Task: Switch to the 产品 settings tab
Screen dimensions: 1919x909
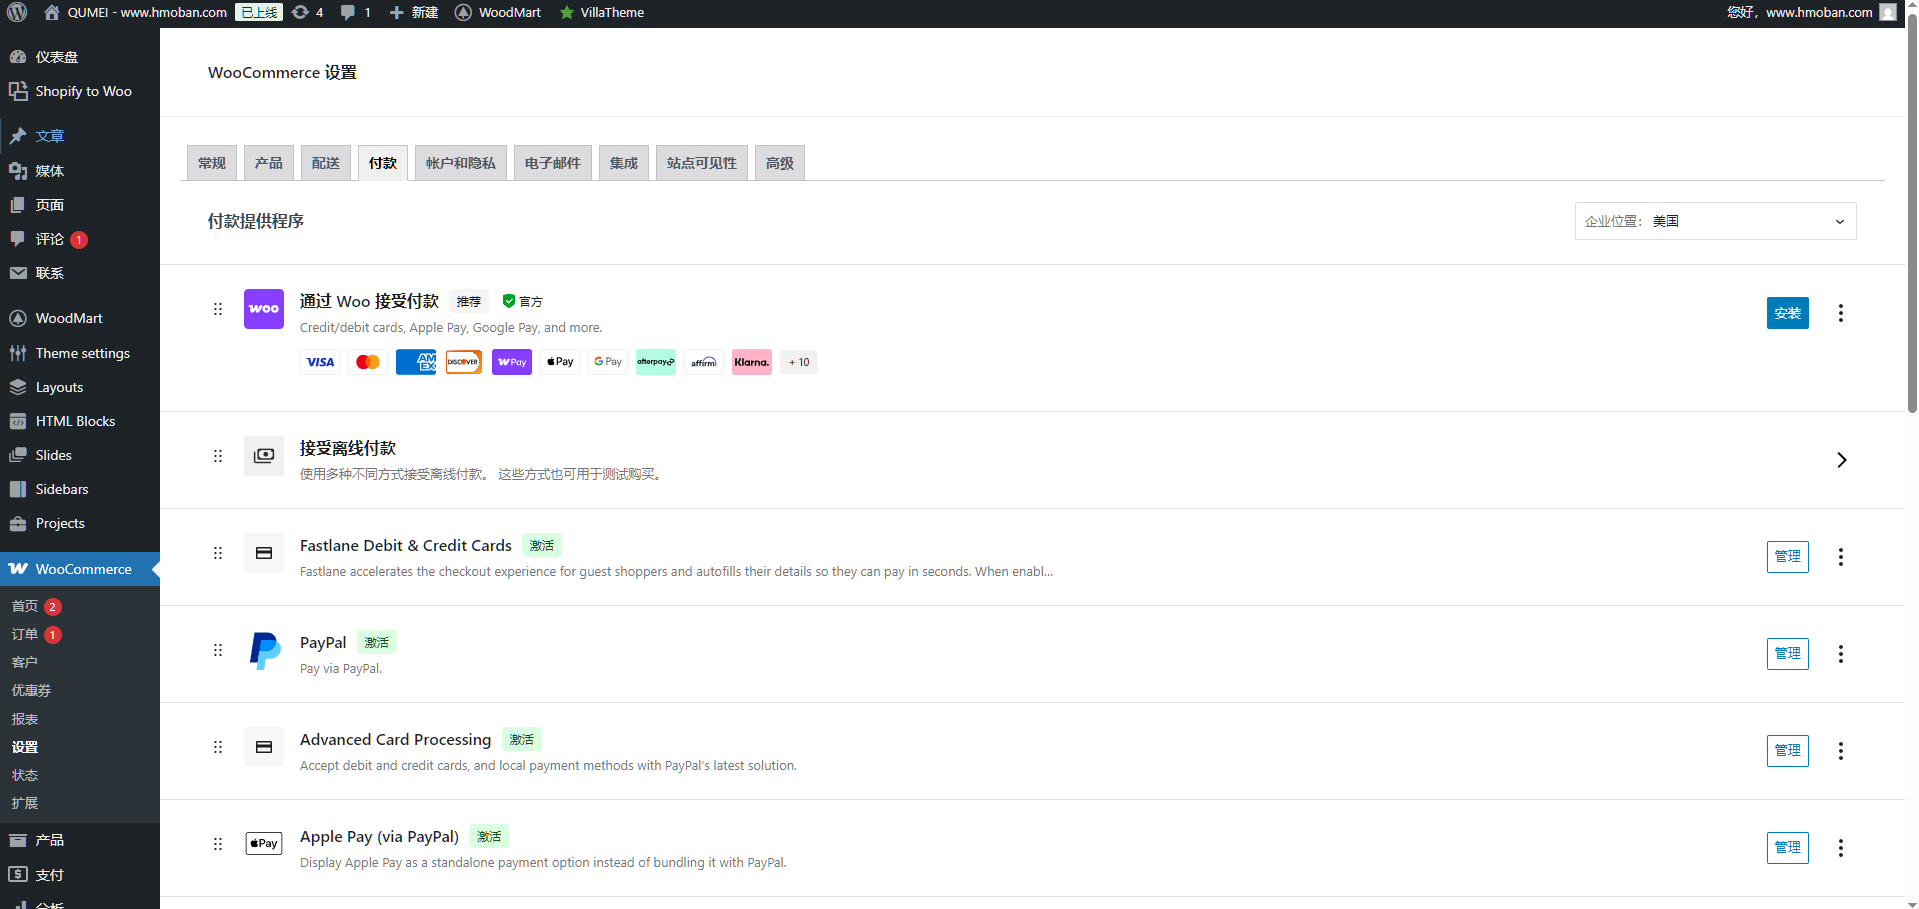Action: (x=269, y=163)
